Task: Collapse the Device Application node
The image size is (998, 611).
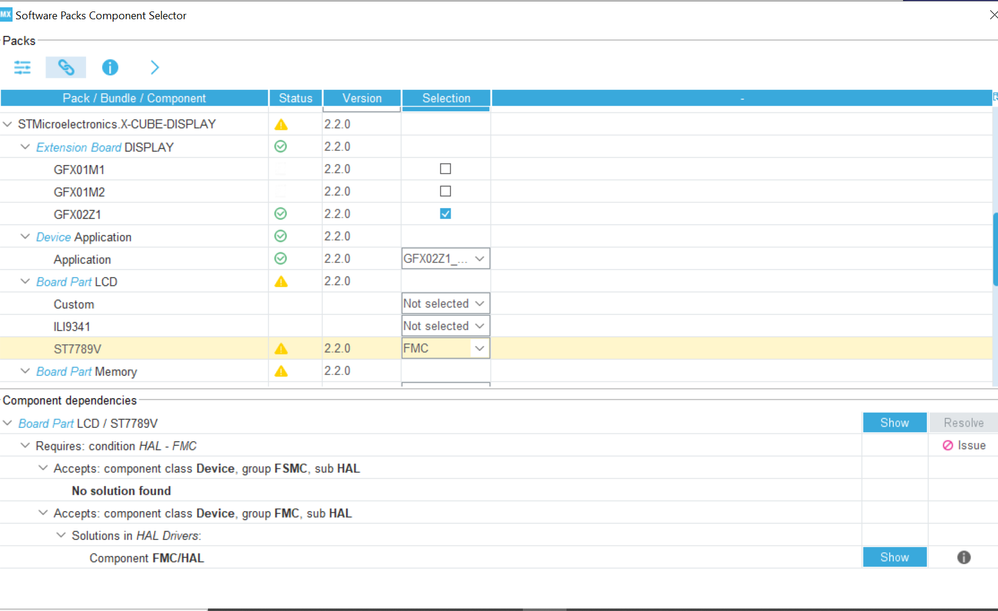Action: point(25,237)
